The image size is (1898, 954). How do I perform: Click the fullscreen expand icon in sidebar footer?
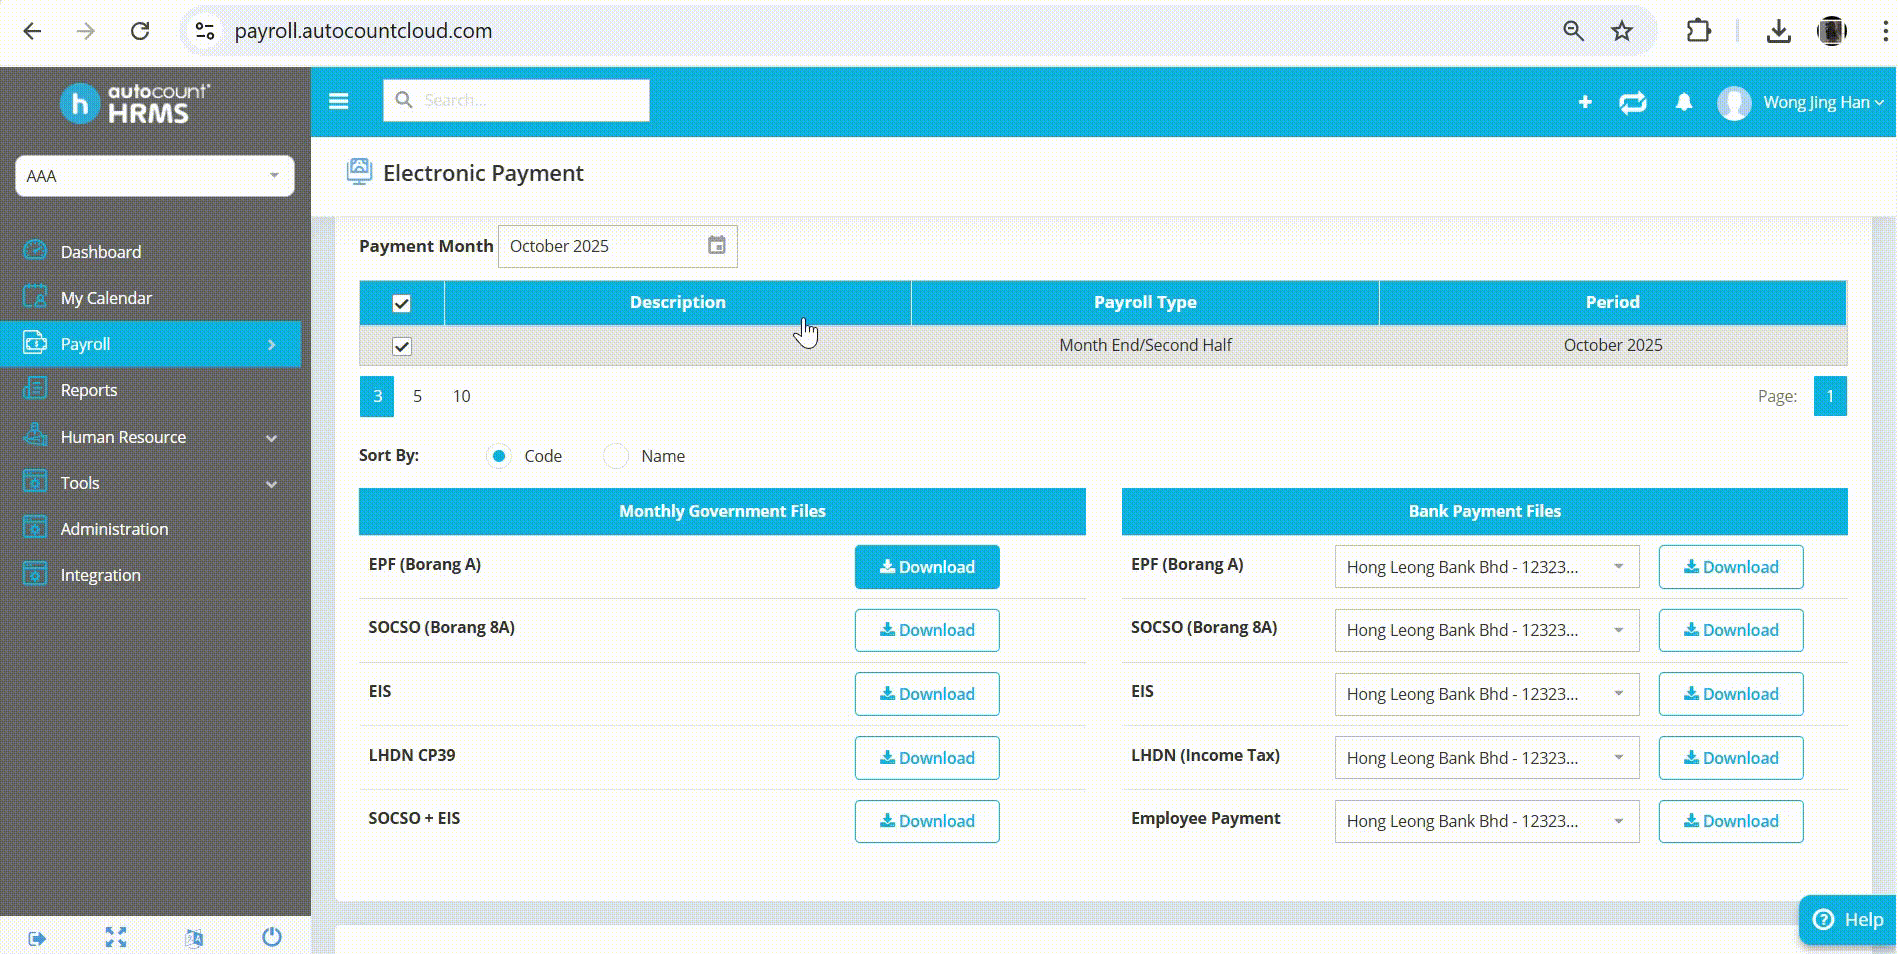click(116, 937)
